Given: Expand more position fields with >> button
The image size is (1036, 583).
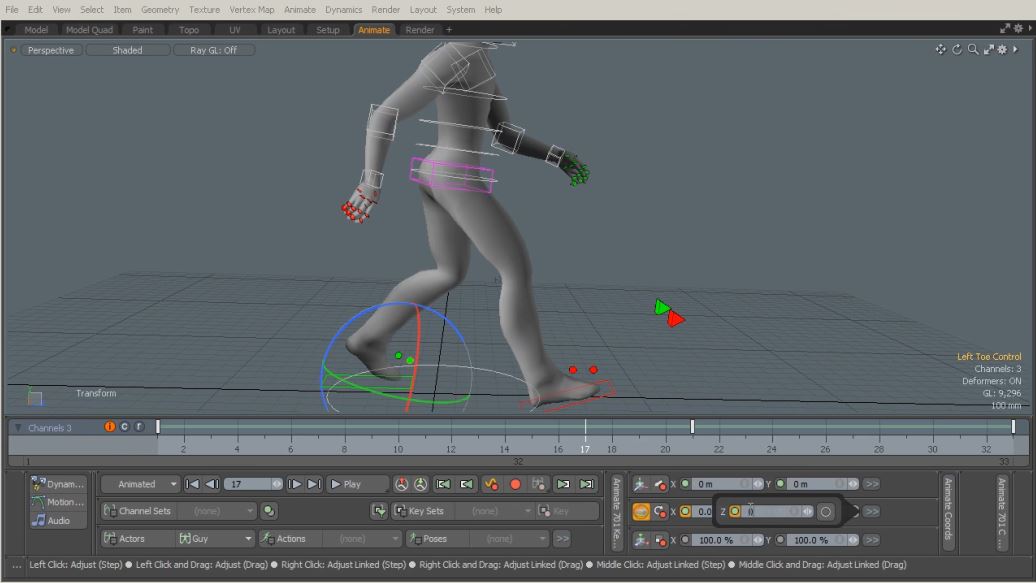Looking at the screenshot, I should pyautogui.click(x=872, y=484).
